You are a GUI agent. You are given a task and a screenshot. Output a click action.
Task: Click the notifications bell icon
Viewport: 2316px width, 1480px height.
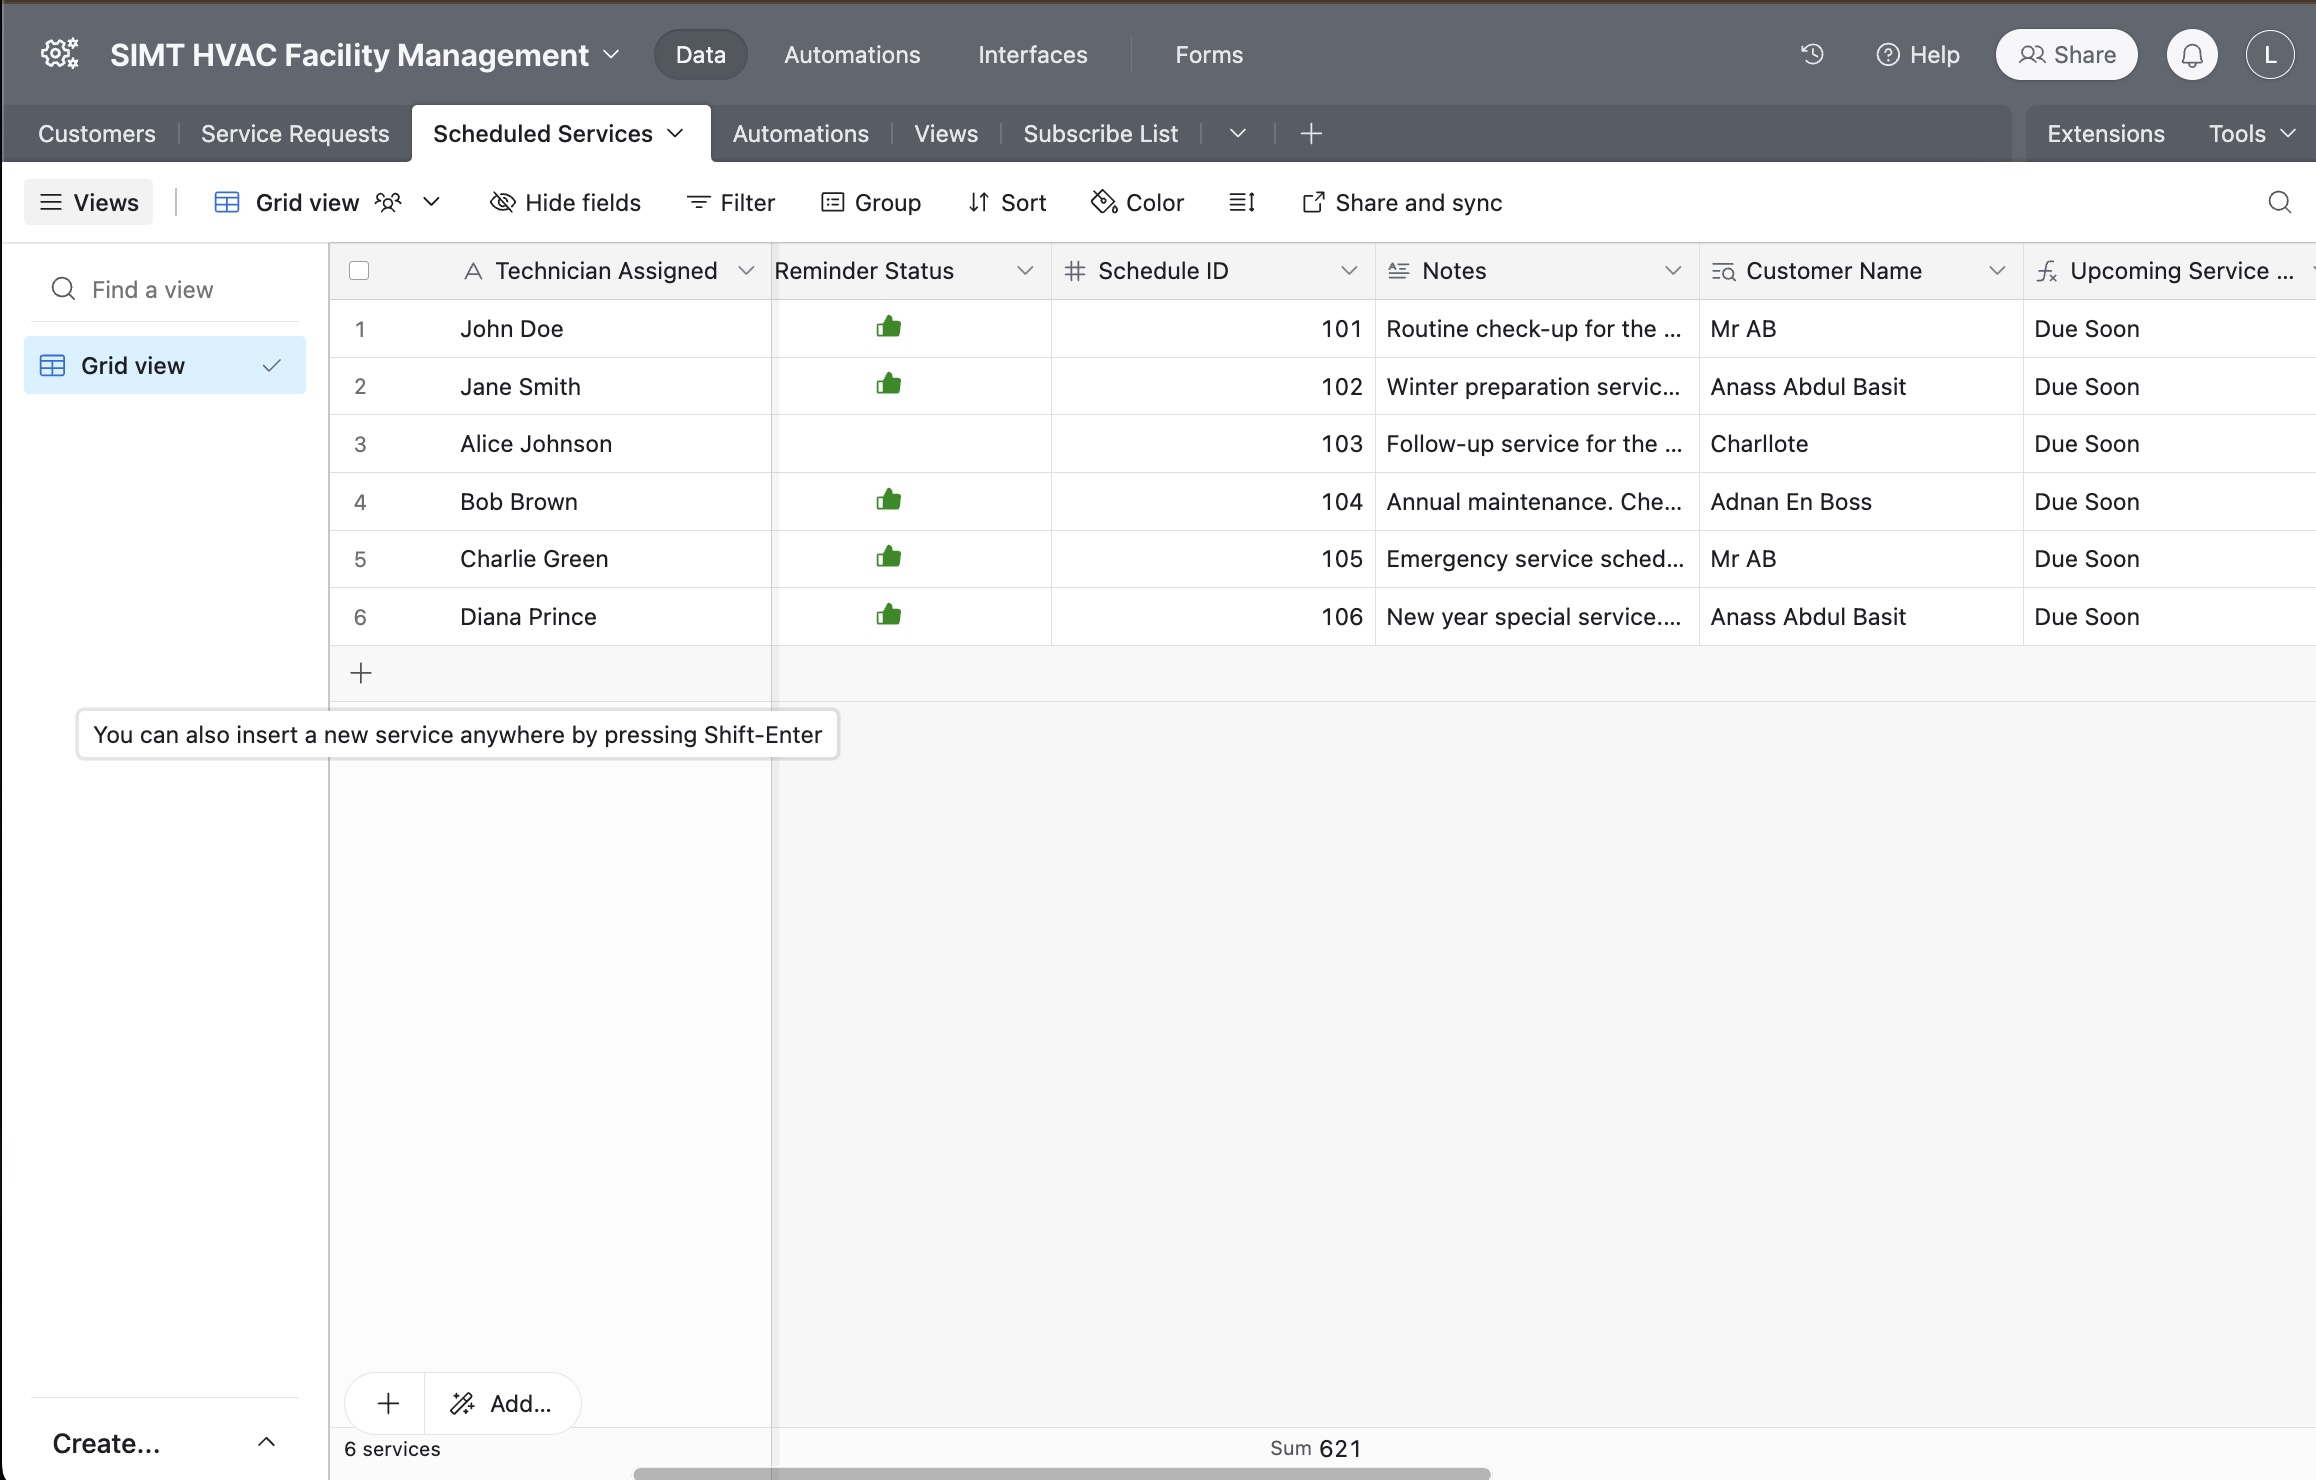click(2191, 55)
